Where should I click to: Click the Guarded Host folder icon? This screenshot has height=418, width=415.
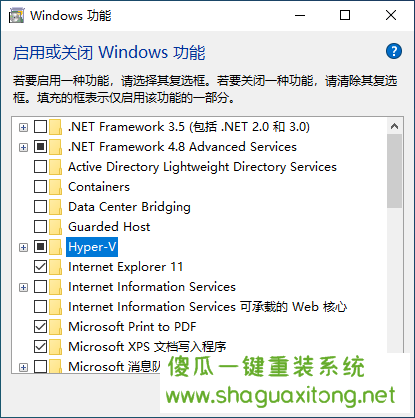coord(56,227)
